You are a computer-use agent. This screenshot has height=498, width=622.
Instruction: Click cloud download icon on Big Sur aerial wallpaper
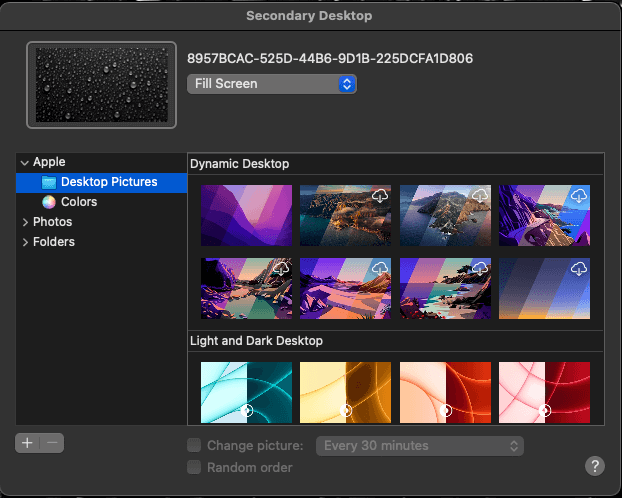pos(380,196)
